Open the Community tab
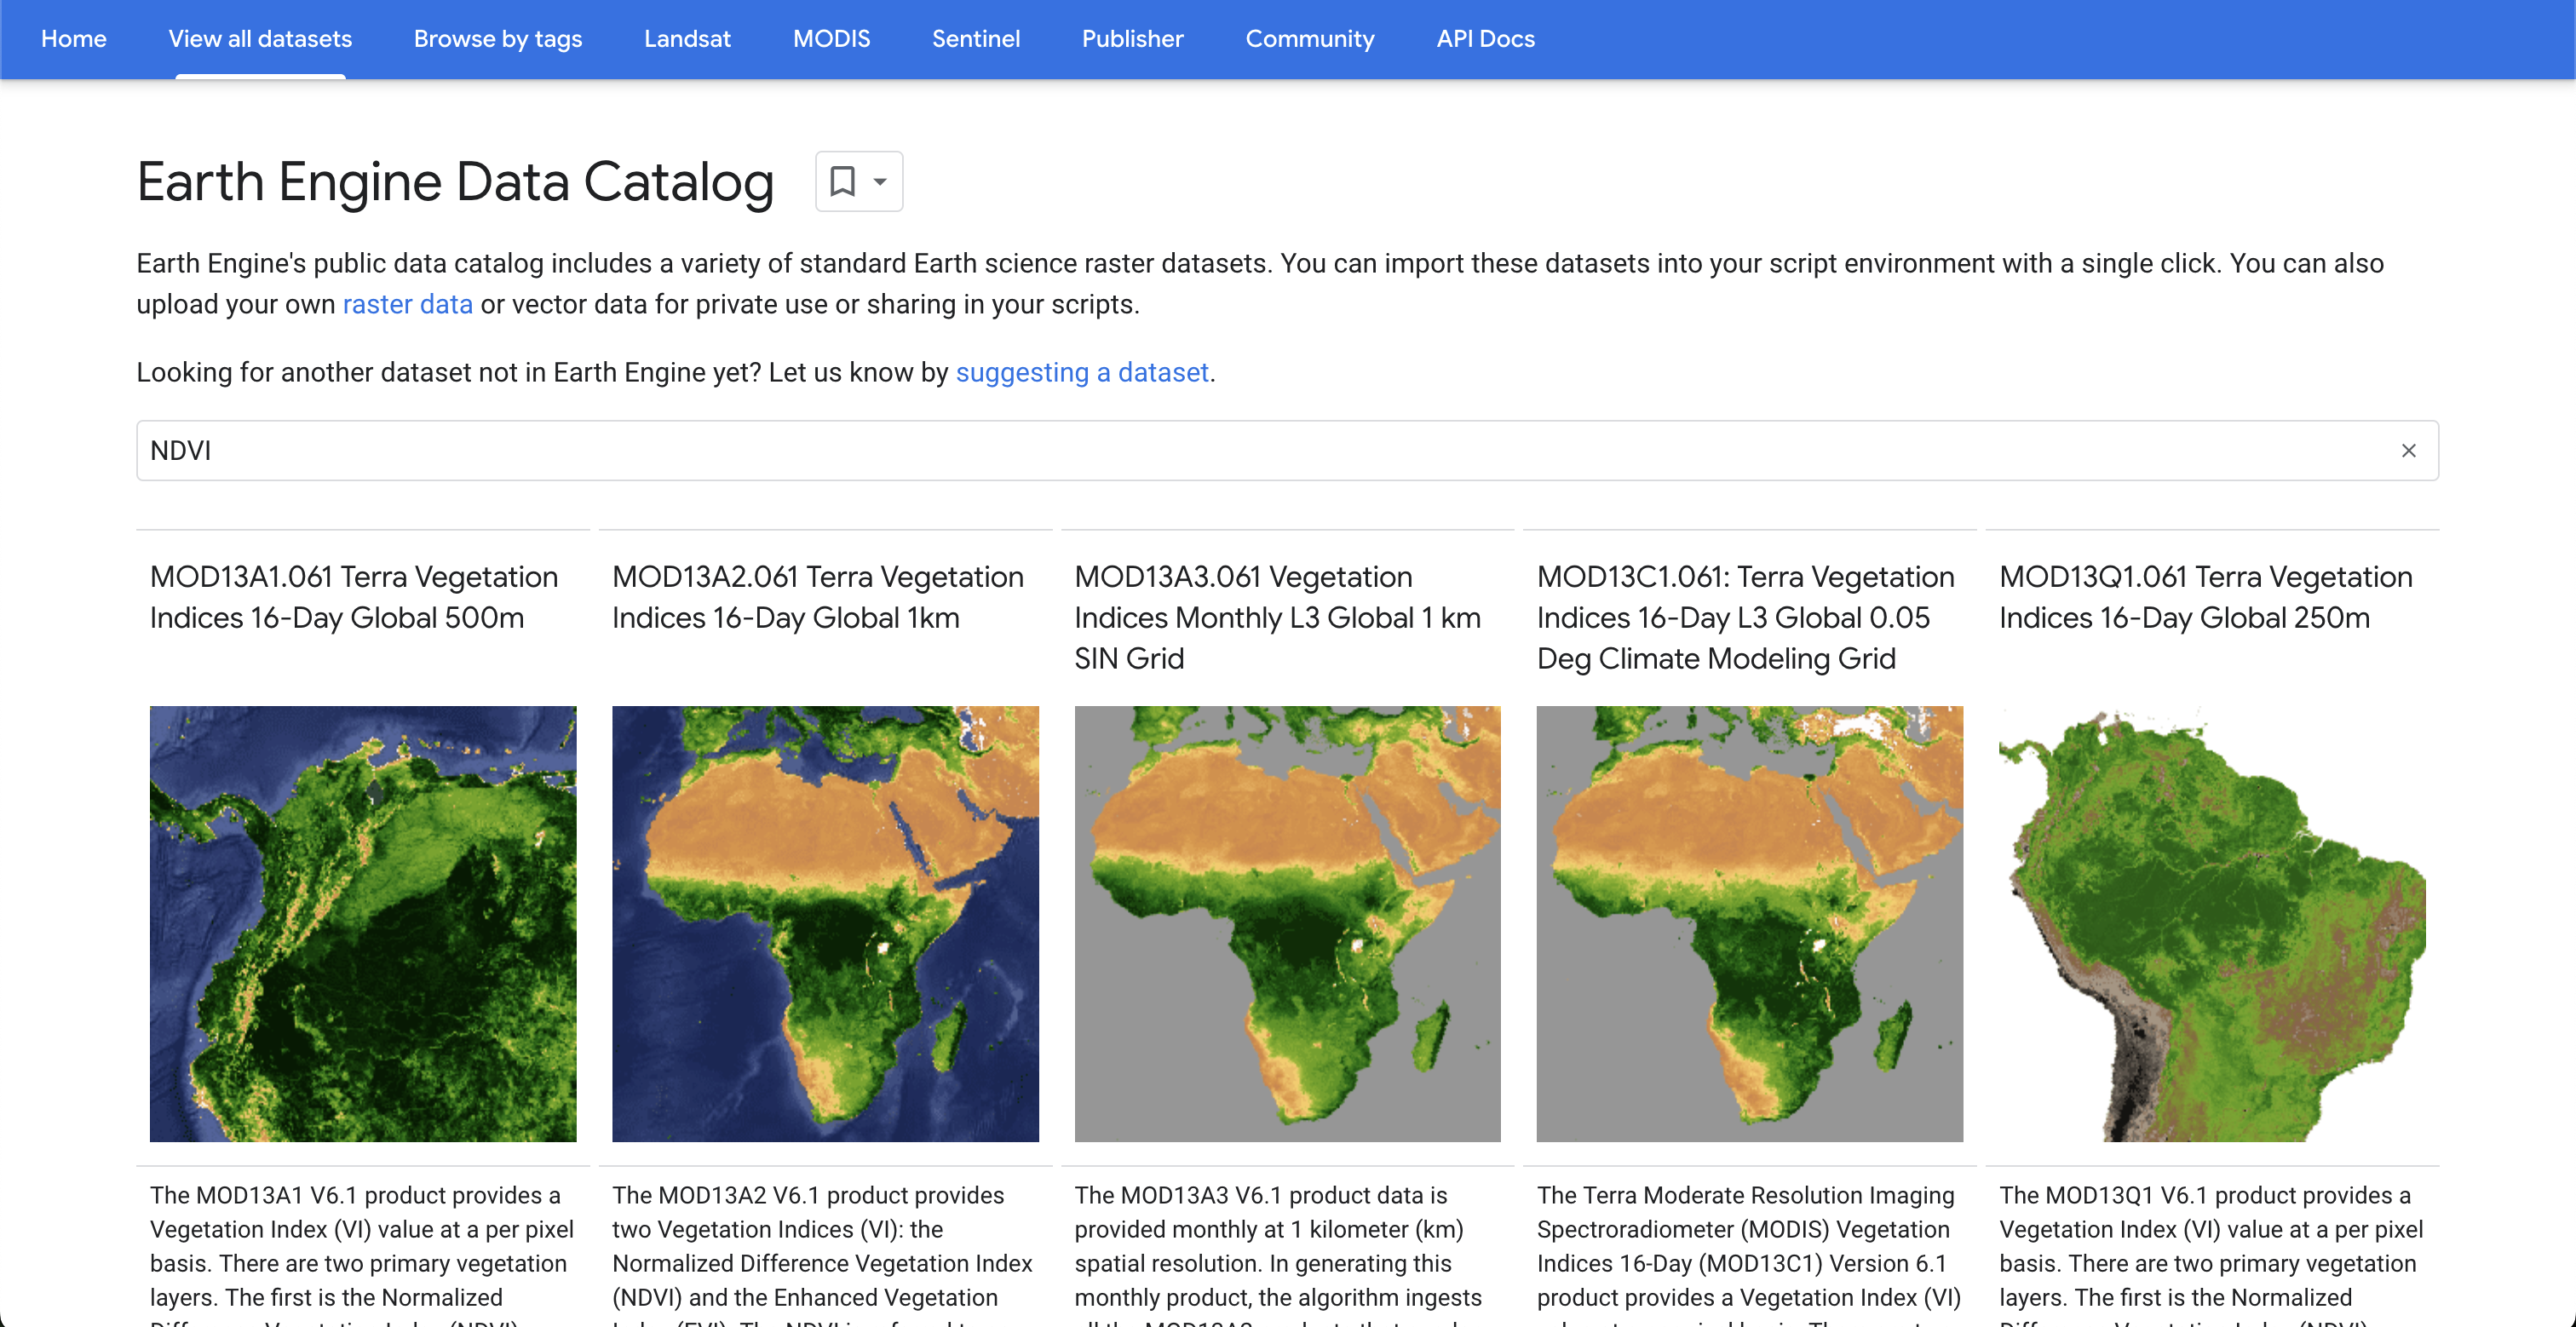The width and height of the screenshot is (2576, 1327). [1309, 39]
